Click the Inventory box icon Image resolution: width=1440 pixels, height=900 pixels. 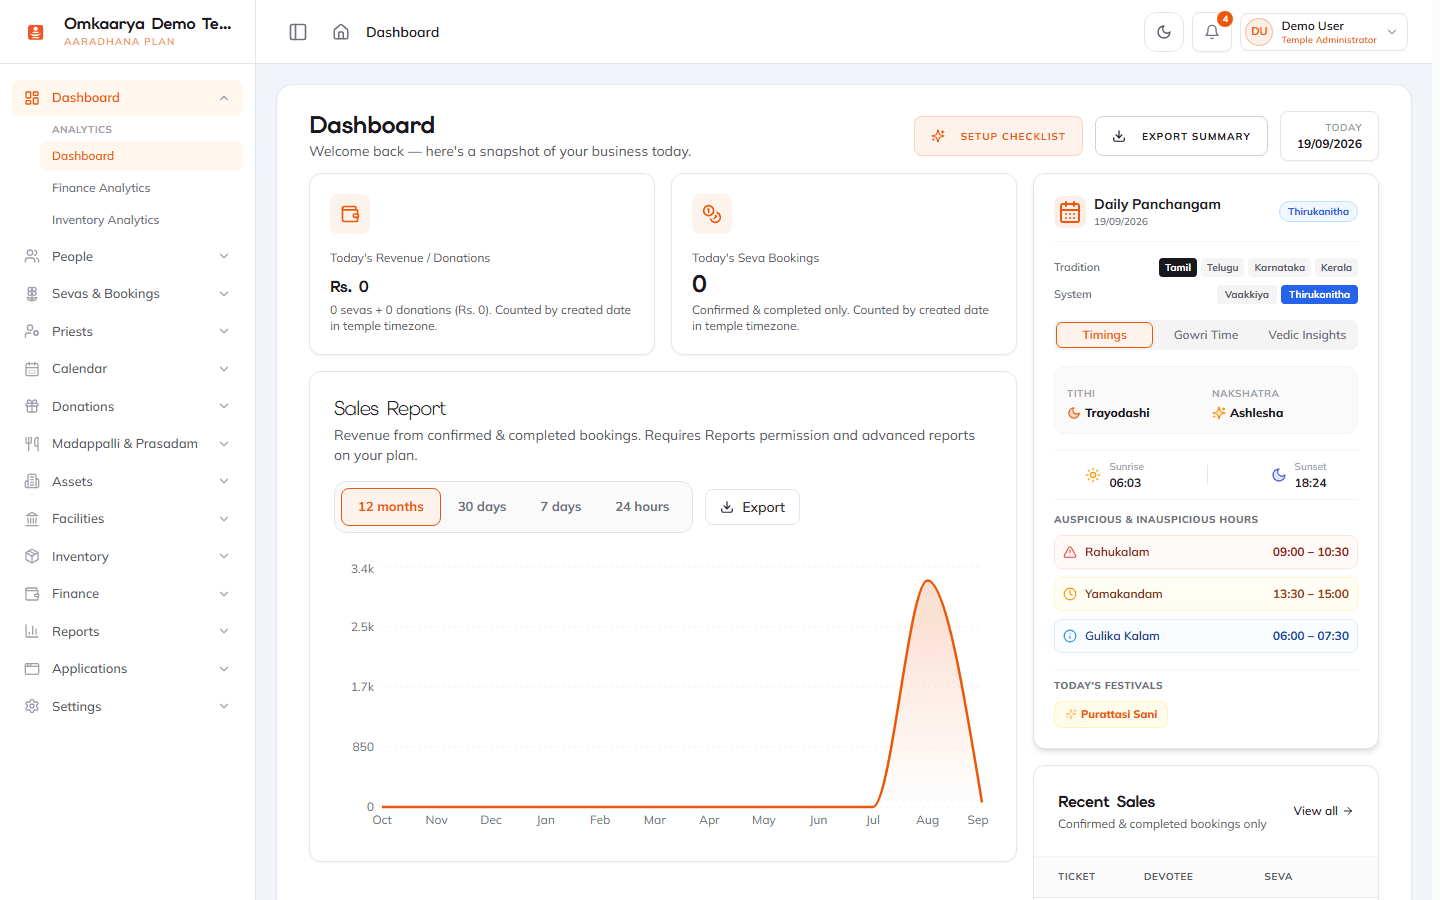pos(32,556)
